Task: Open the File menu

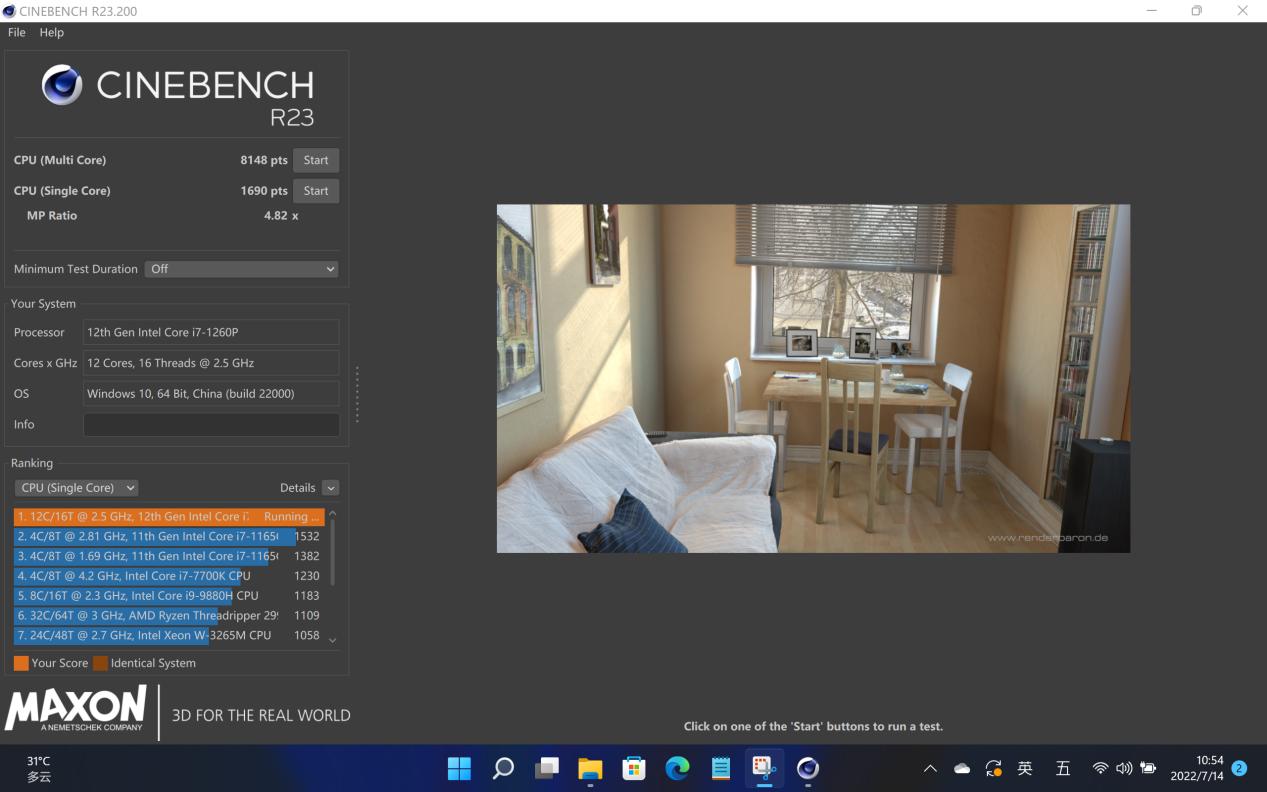Action: pyautogui.click(x=17, y=32)
